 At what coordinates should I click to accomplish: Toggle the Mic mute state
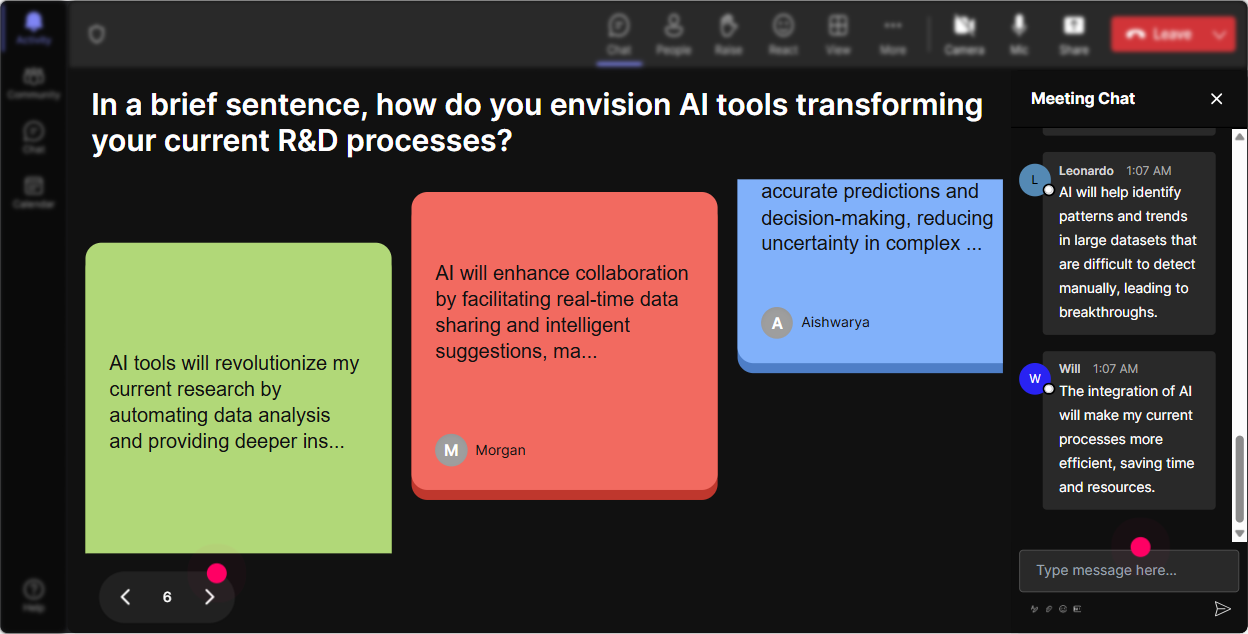(x=1019, y=34)
